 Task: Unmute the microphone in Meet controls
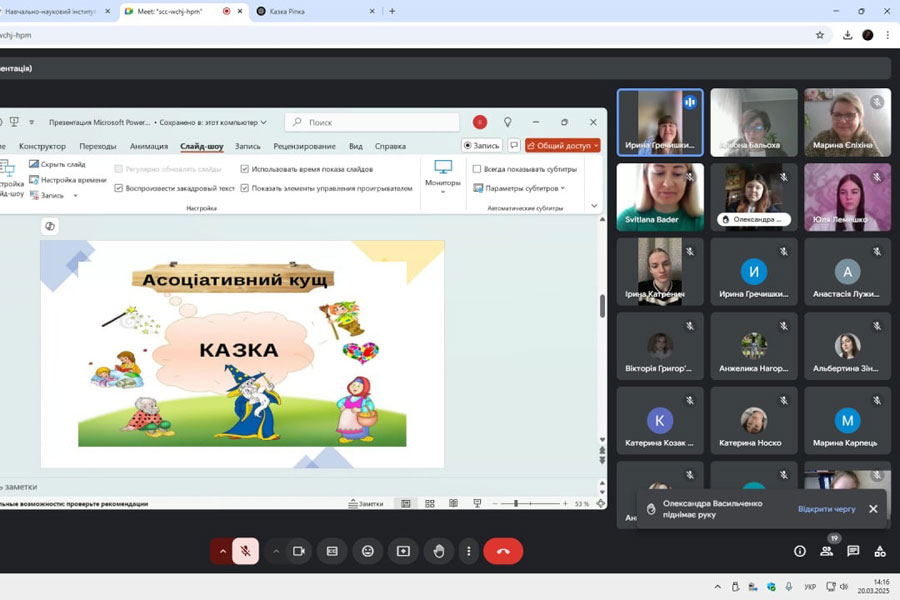(x=246, y=551)
